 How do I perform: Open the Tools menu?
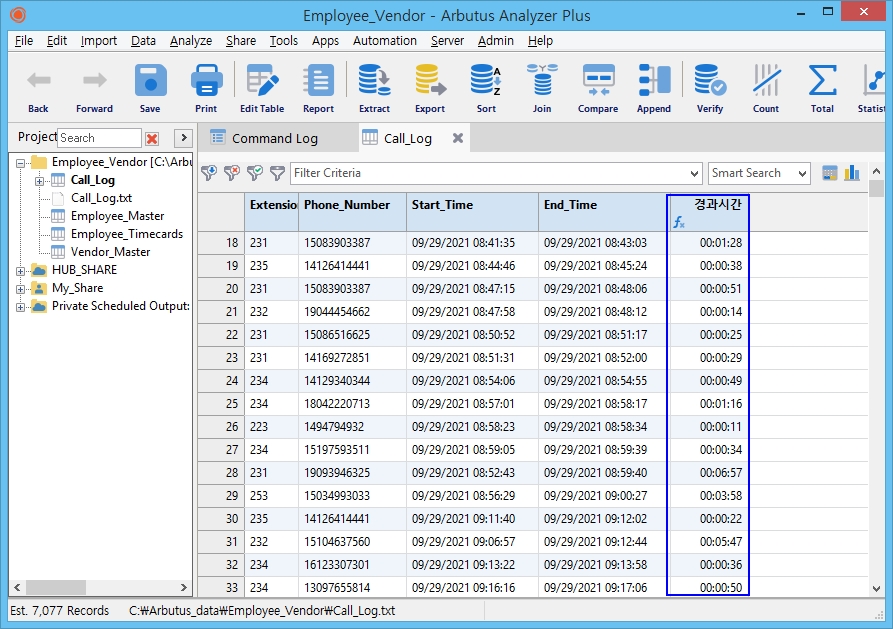(284, 41)
